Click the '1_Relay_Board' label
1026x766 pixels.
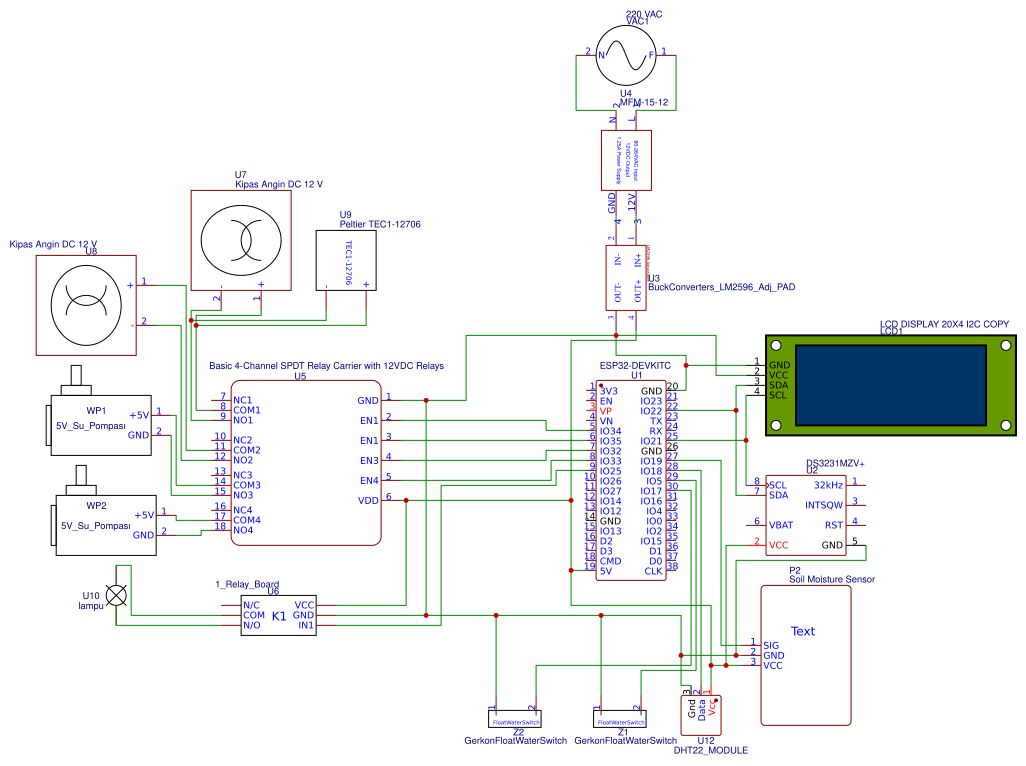click(x=247, y=584)
